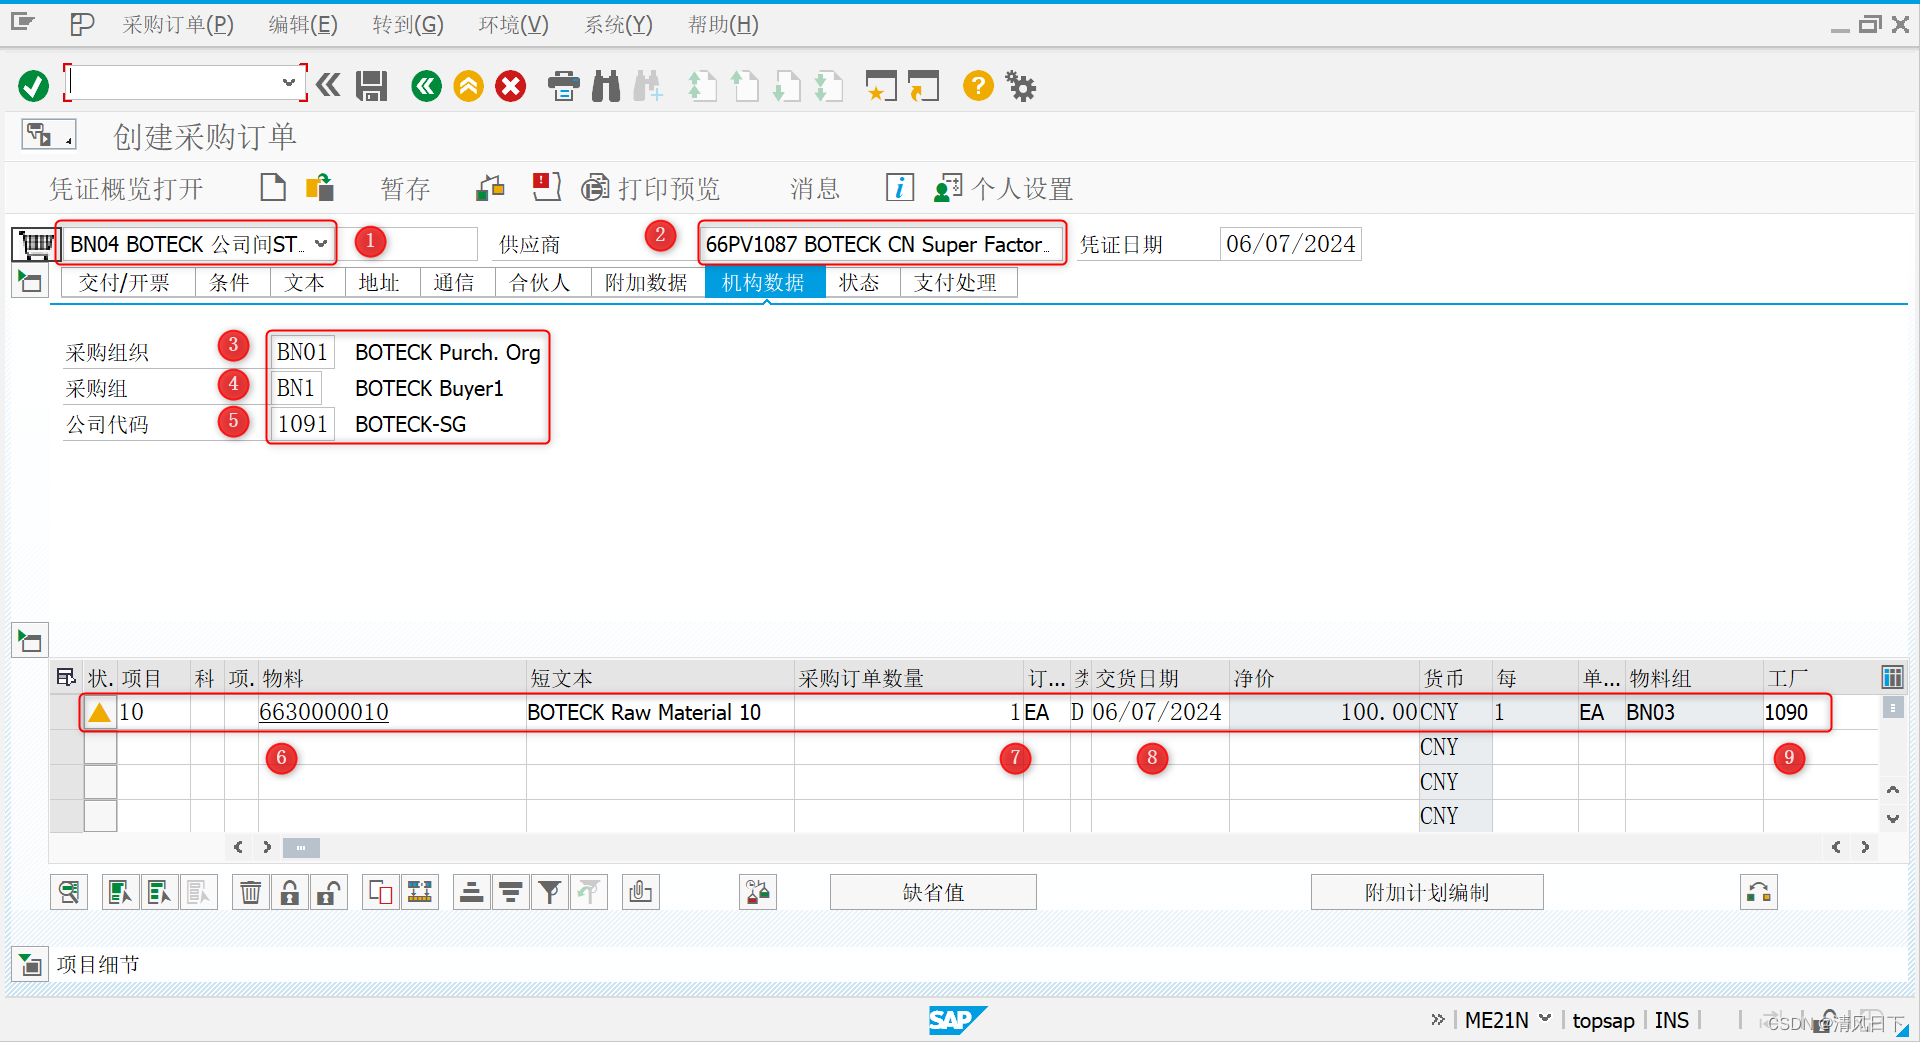
Task: Click the horizontal scrollbar thumb under item table
Action: coord(301,848)
